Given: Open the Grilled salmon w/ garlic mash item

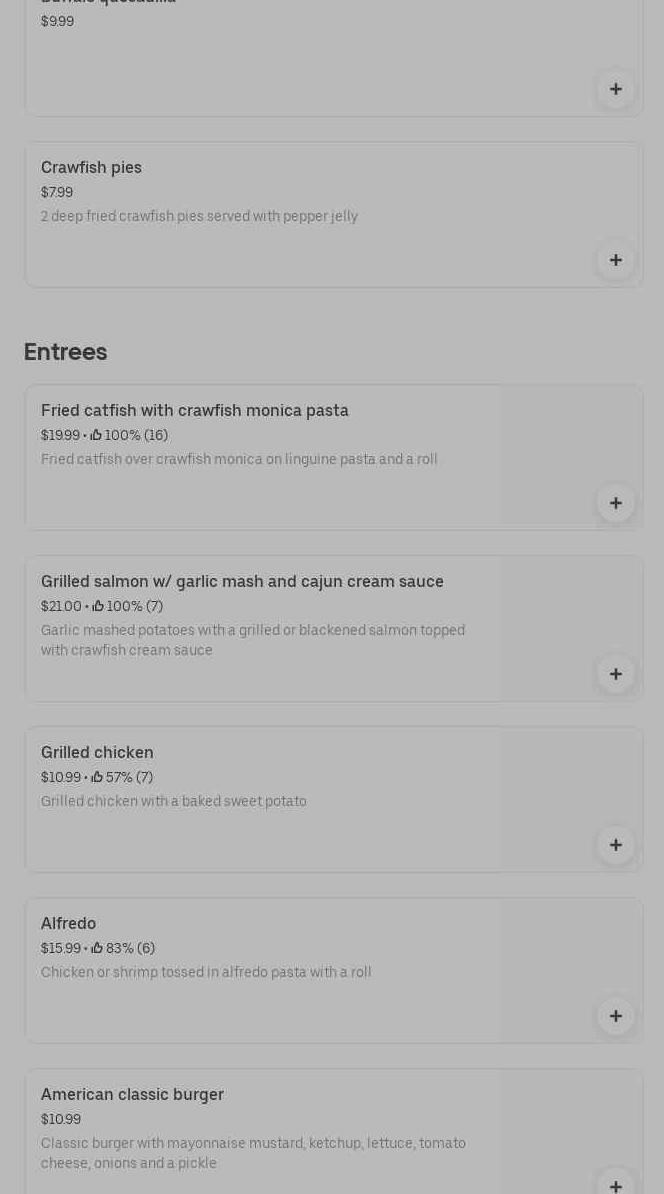Looking at the screenshot, I should pos(242,581).
